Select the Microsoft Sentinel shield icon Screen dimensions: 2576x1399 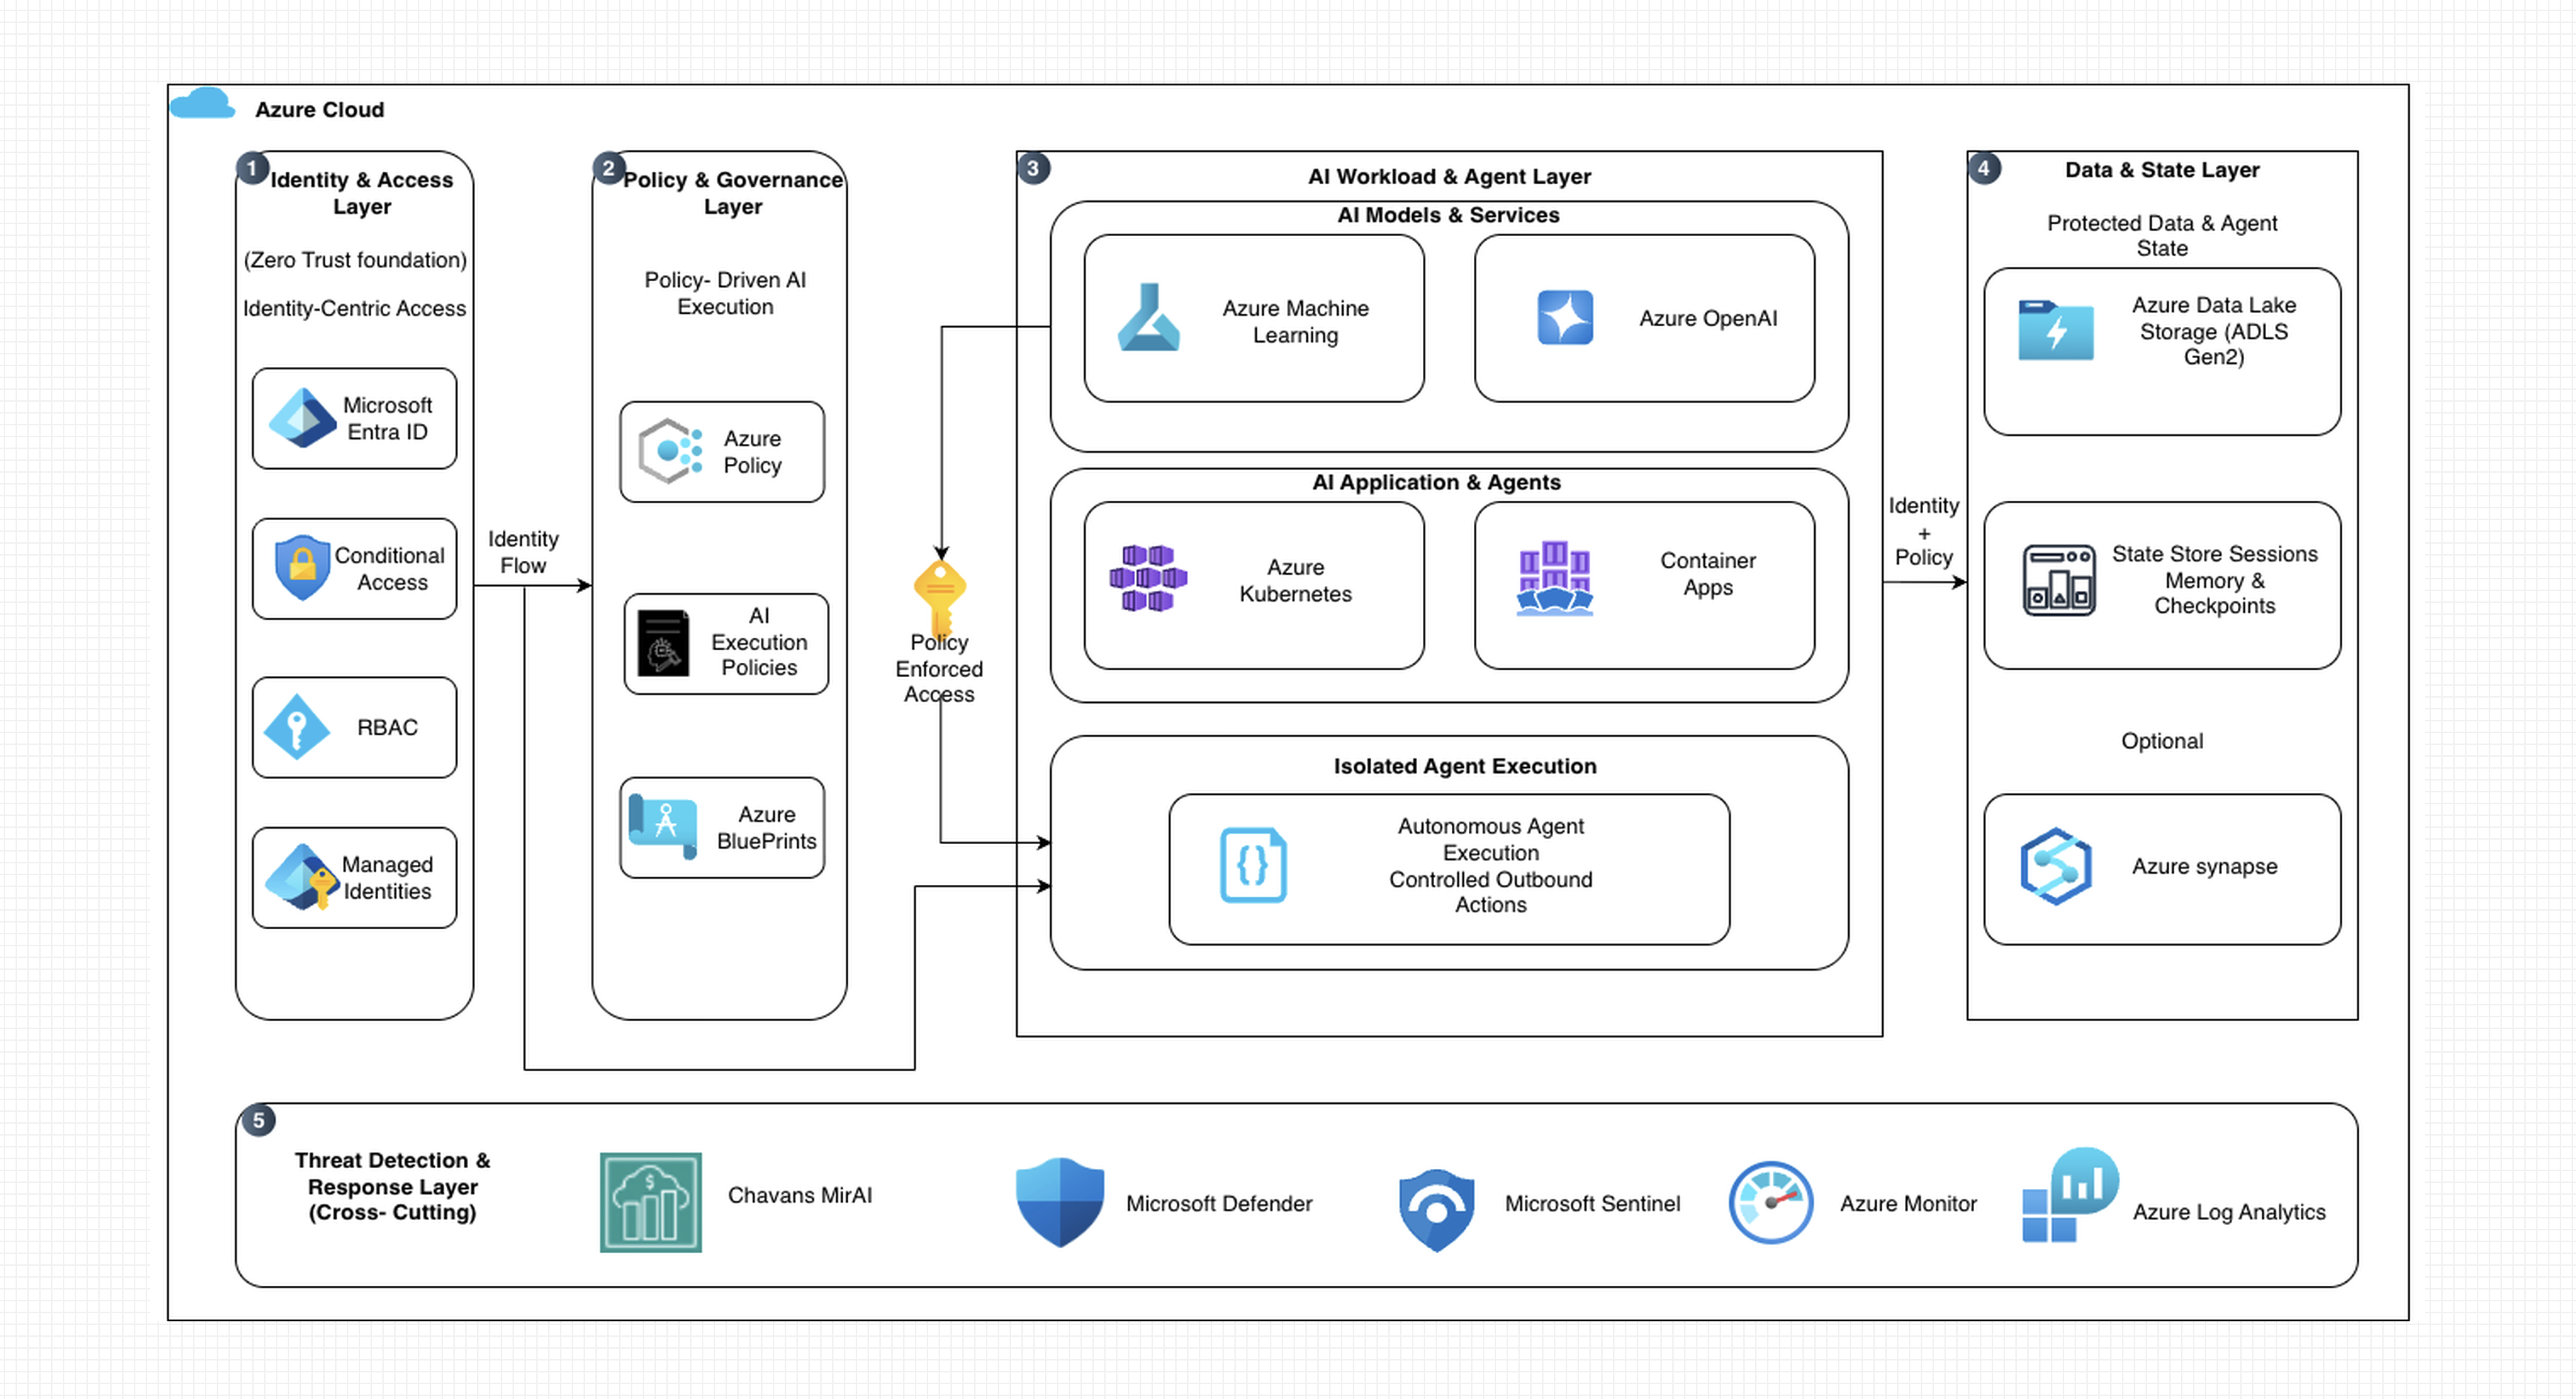coord(1436,1210)
